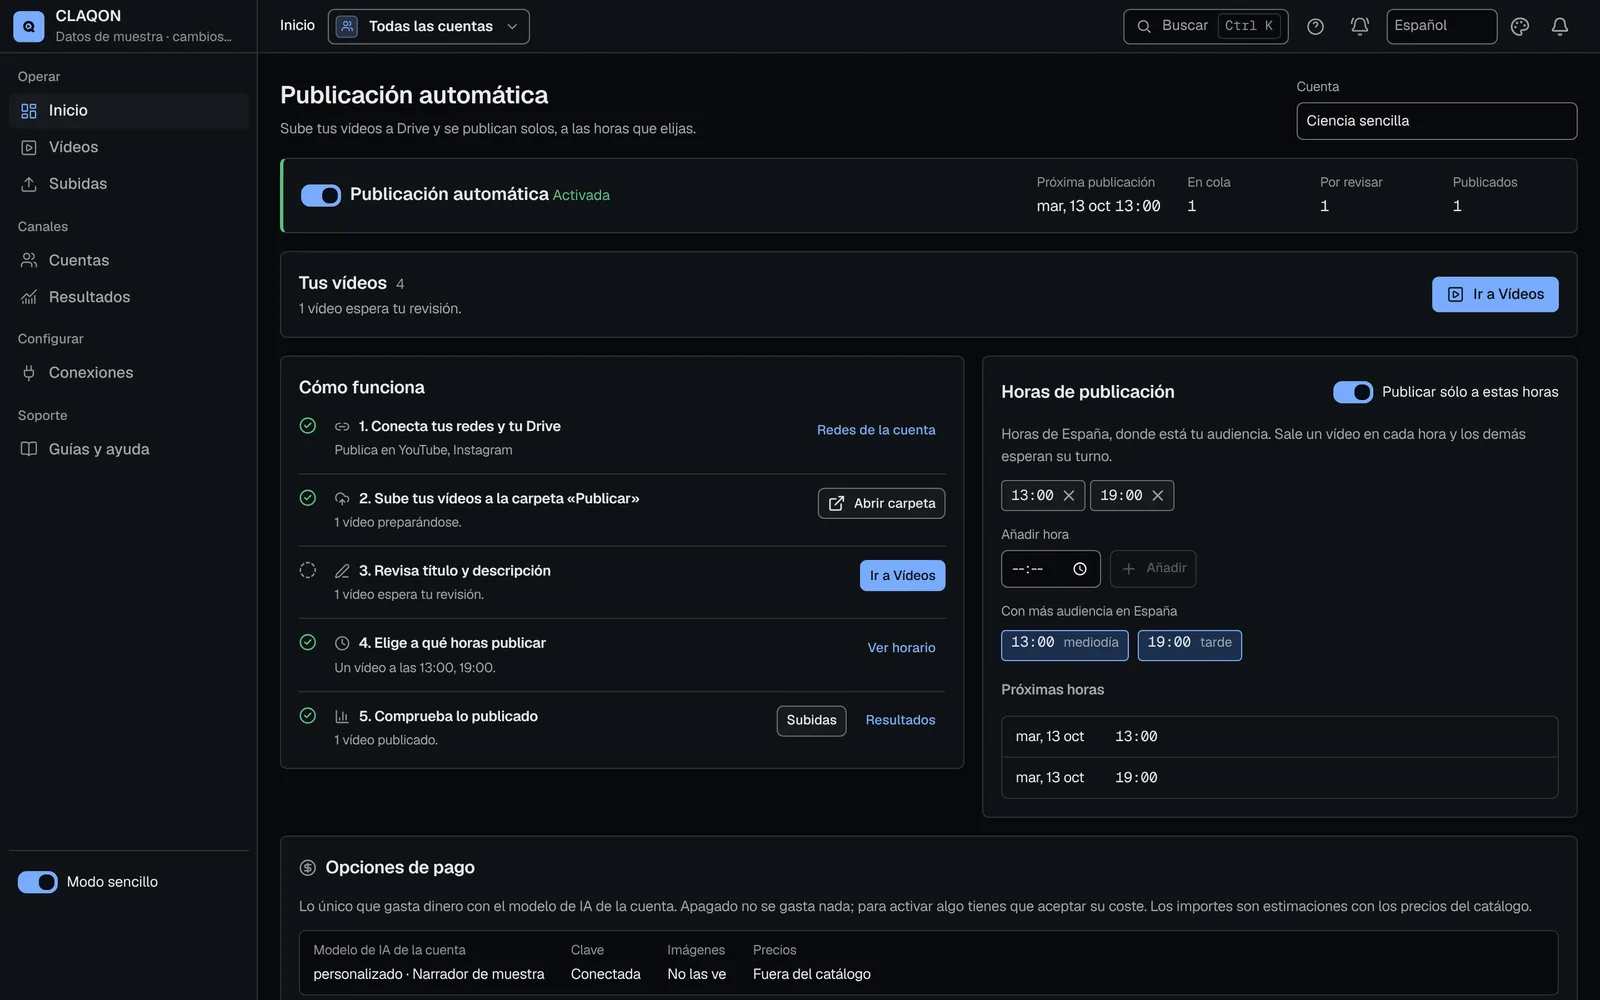Click the pending circle on step 3
The image size is (1600, 1000).
[308, 570]
